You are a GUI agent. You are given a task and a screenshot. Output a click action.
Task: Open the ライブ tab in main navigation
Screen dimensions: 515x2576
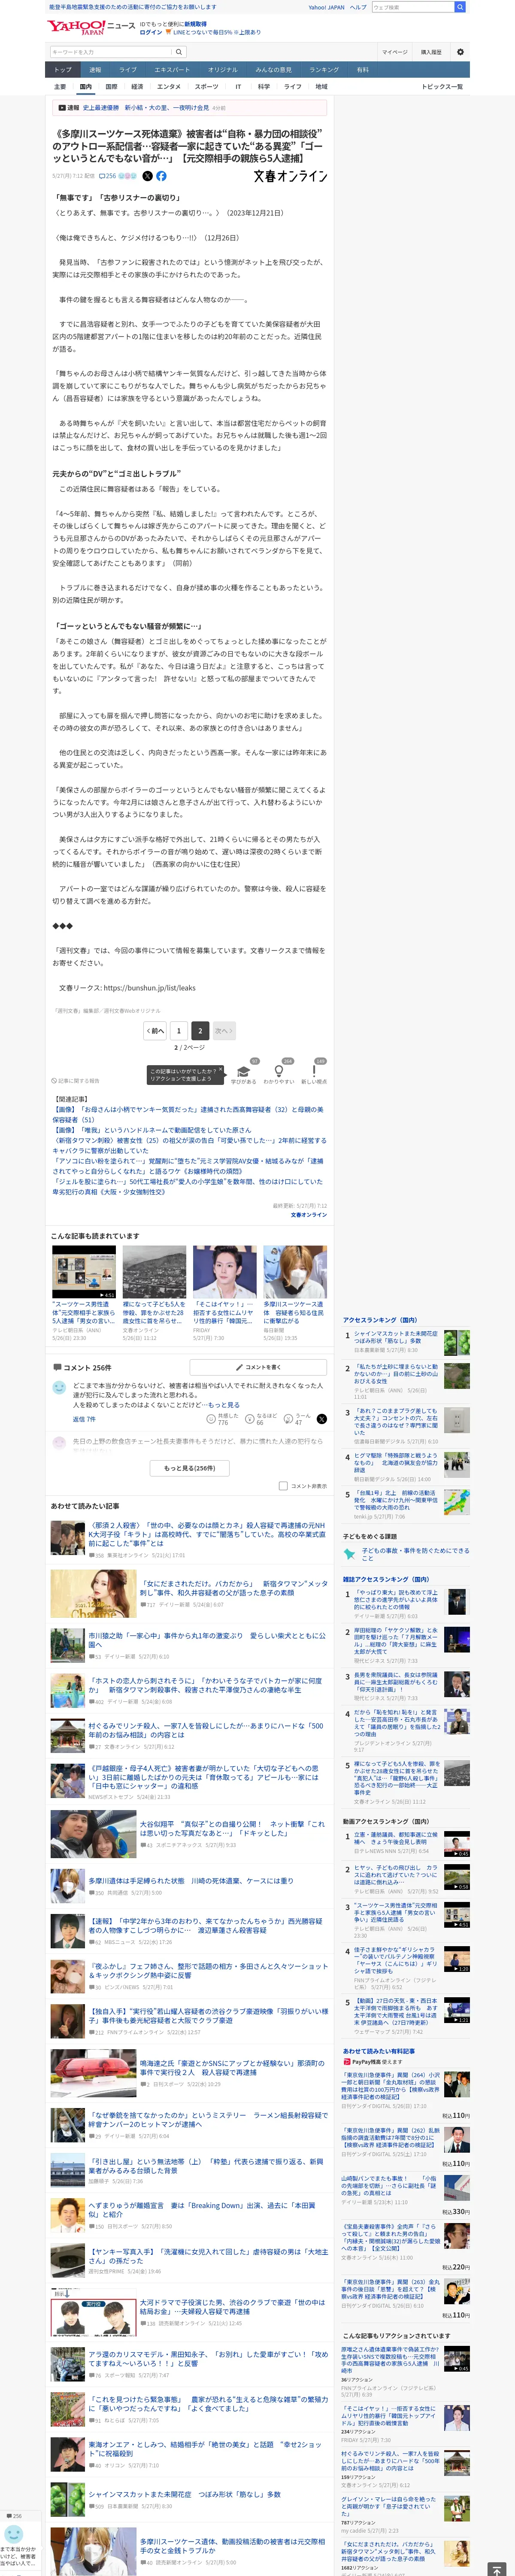point(128,70)
